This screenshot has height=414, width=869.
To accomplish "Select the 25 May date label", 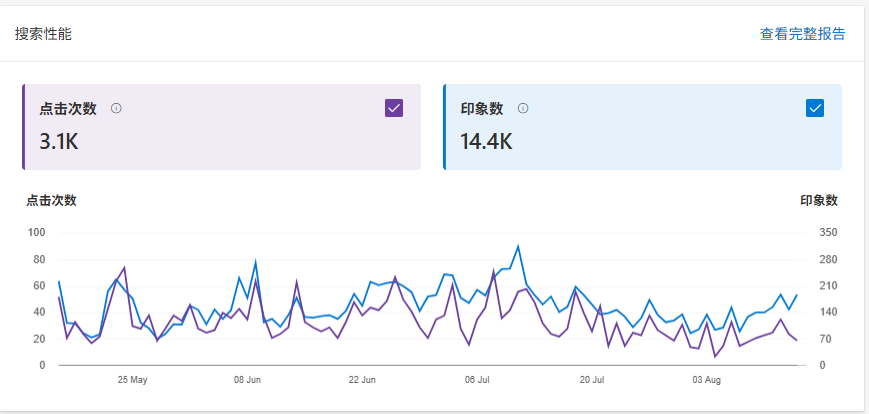I will (132, 380).
